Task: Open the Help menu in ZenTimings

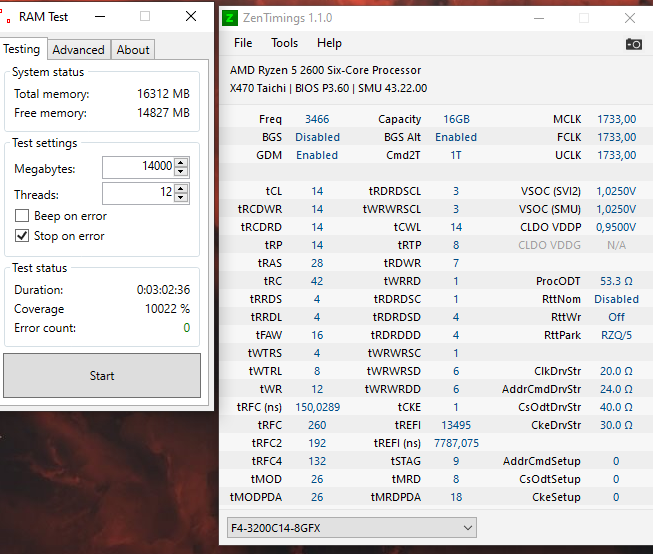Action: point(329,43)
